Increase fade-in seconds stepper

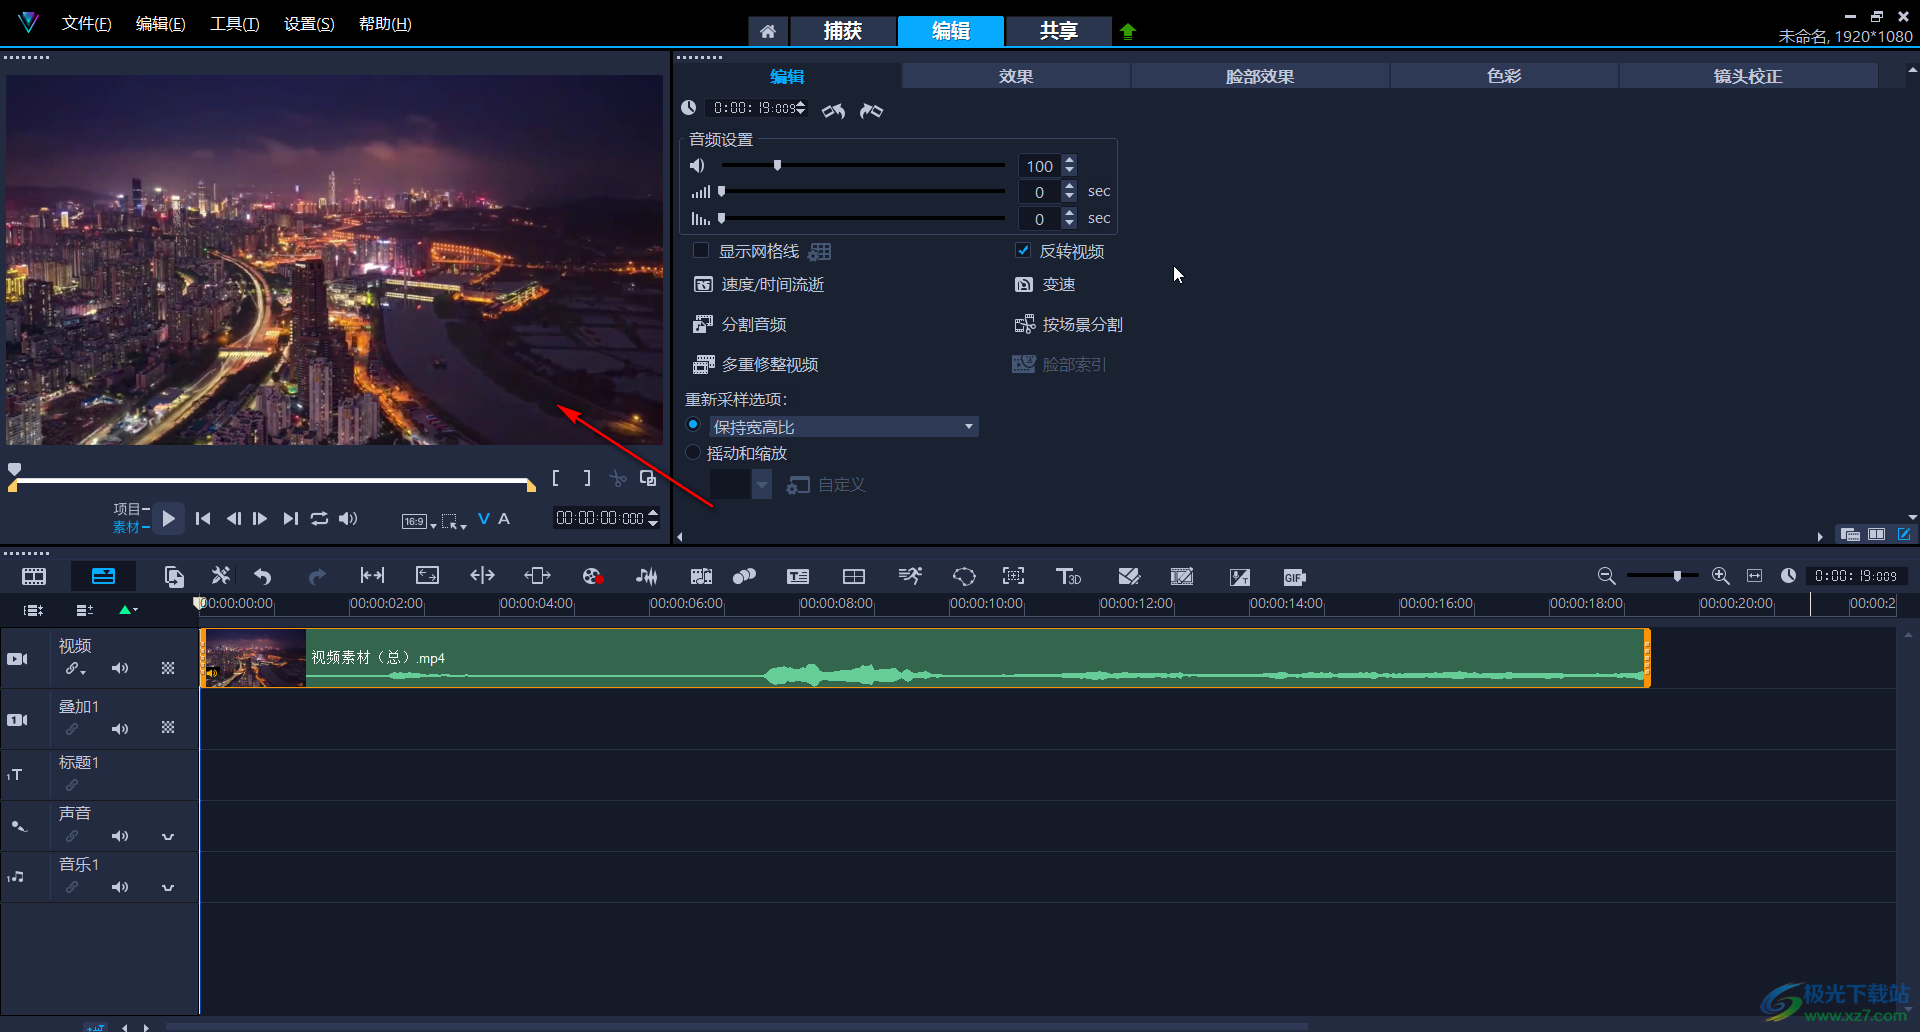(x=1069, y=186)
